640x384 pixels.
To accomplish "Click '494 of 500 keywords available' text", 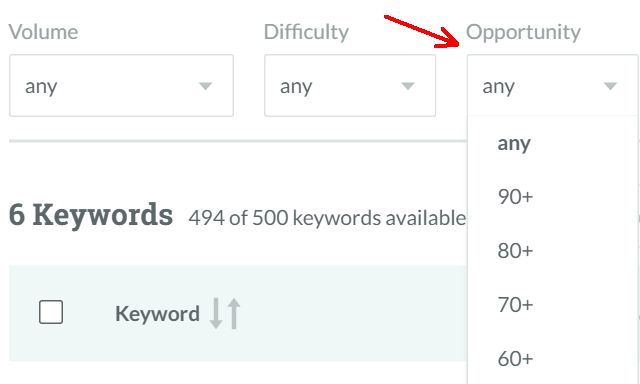I will click(327, 218).
